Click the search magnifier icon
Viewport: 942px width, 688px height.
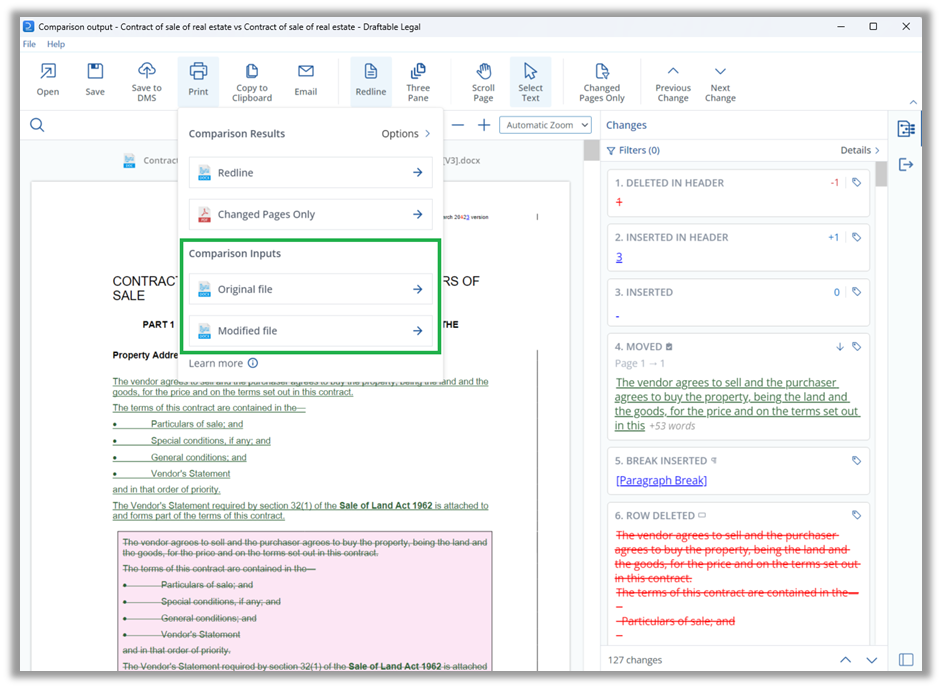[37, 125]
